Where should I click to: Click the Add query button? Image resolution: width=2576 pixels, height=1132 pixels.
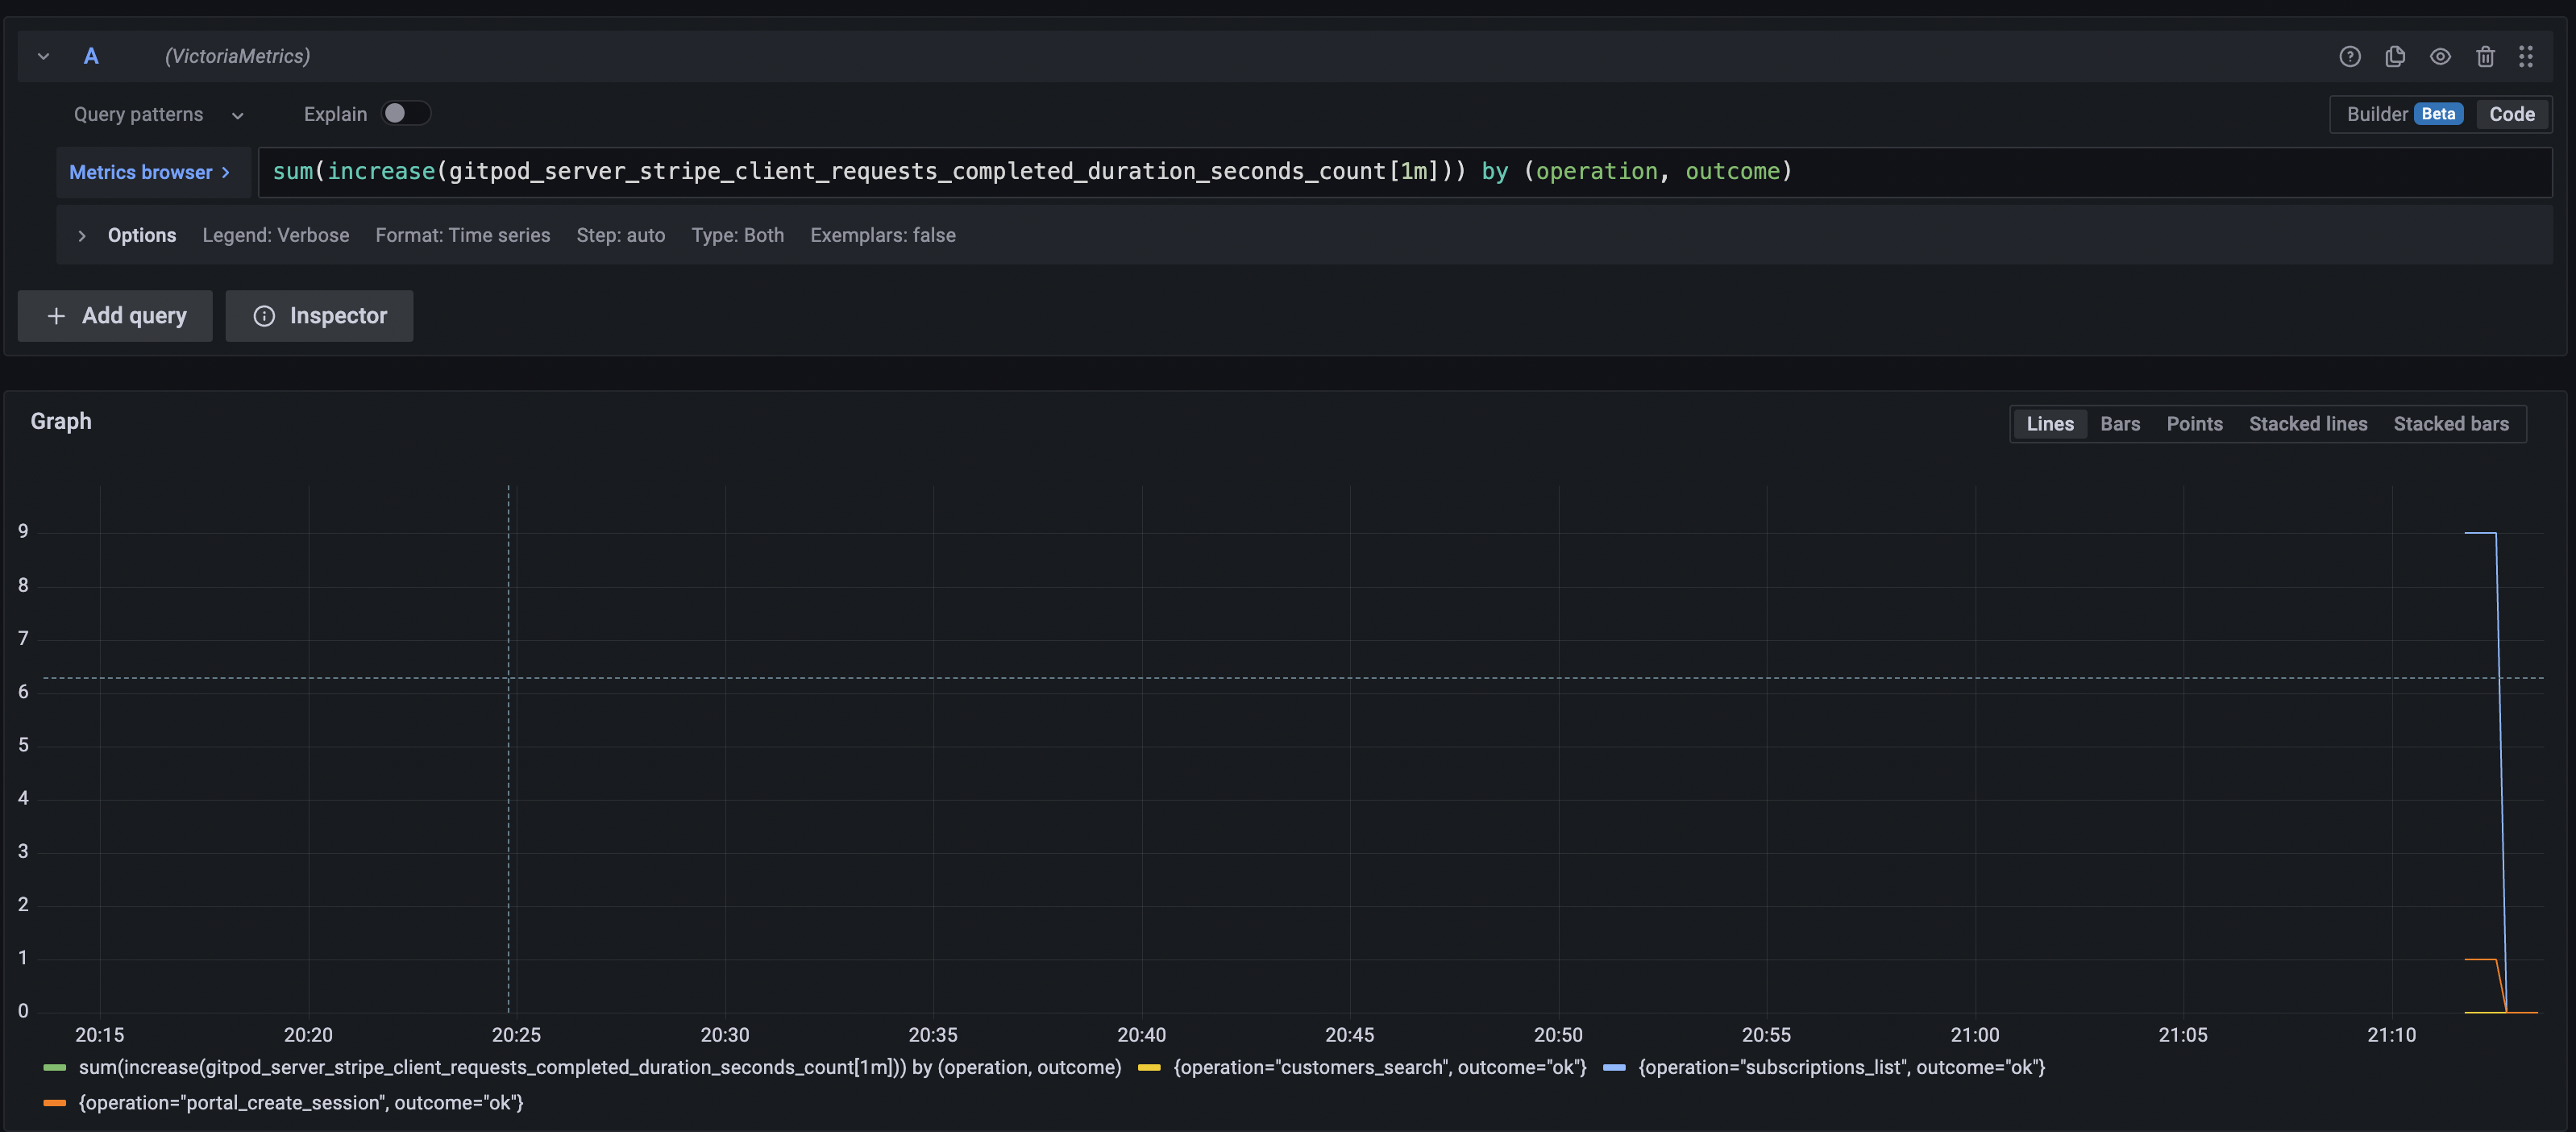[114, 315]
